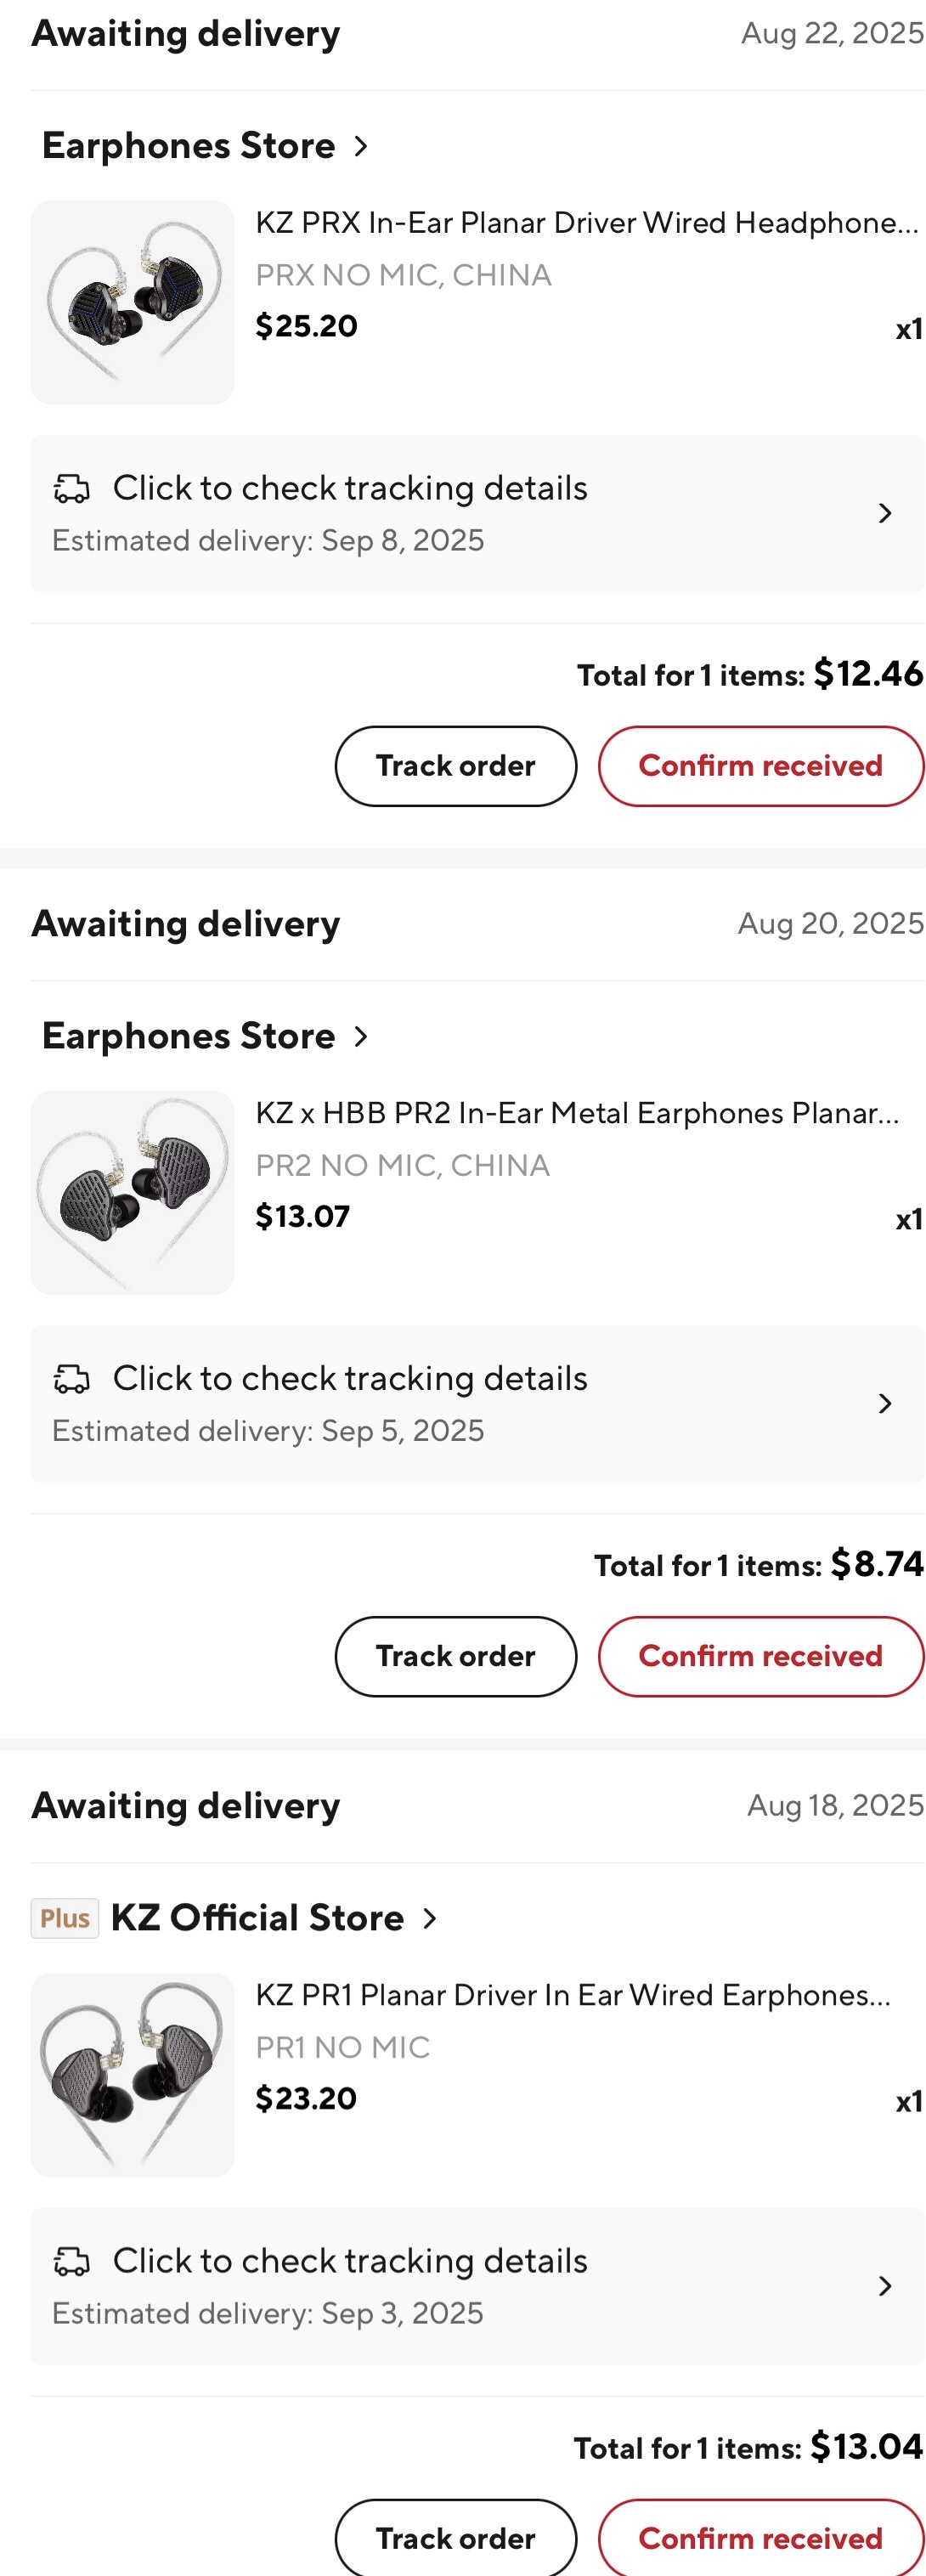Click the delivery truck icon for the Sep 5 order
Image resolution: width=926 pixels, height=2576 pixels.
[x=71, y=1378]
